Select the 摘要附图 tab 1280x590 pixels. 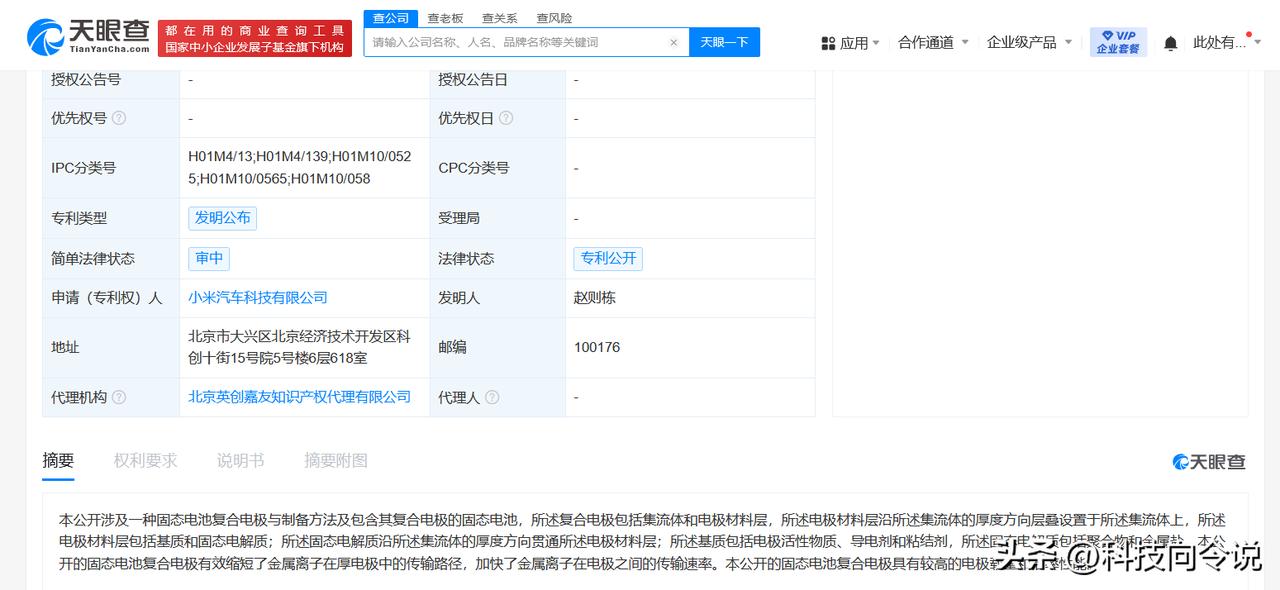click(x=336, y=461)
